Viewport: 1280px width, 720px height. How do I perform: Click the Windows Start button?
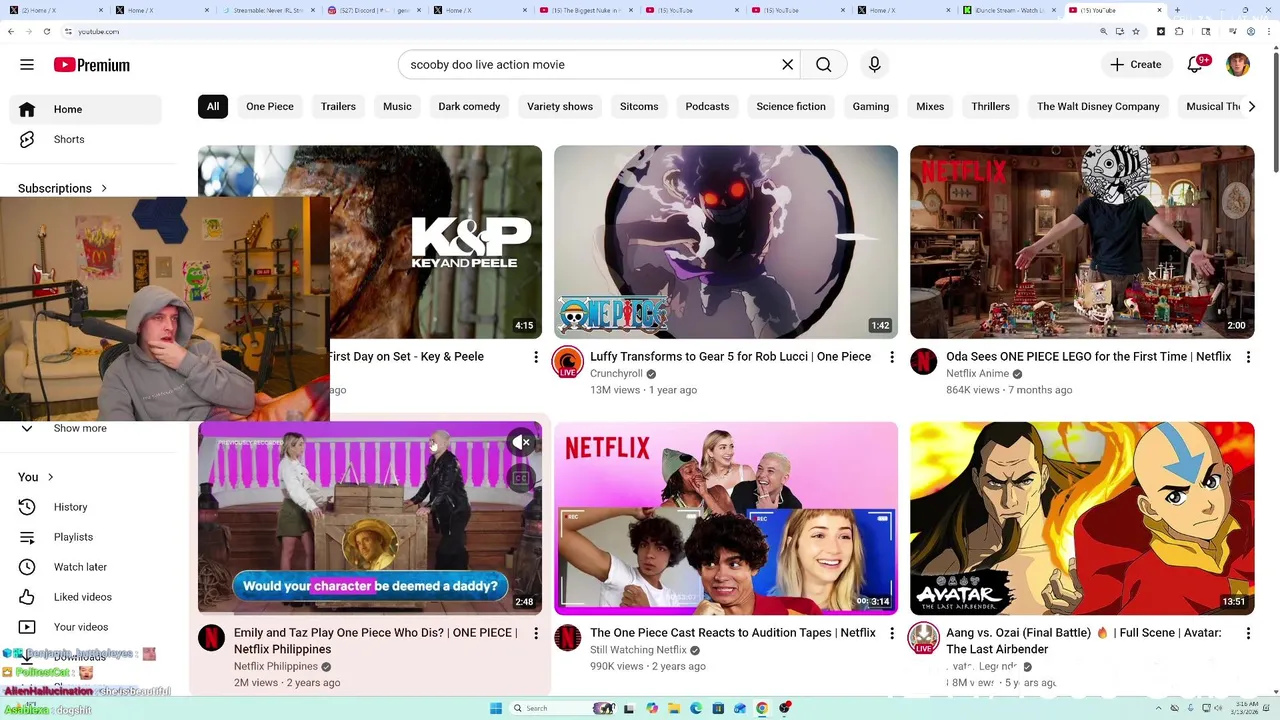pos(496,708)
